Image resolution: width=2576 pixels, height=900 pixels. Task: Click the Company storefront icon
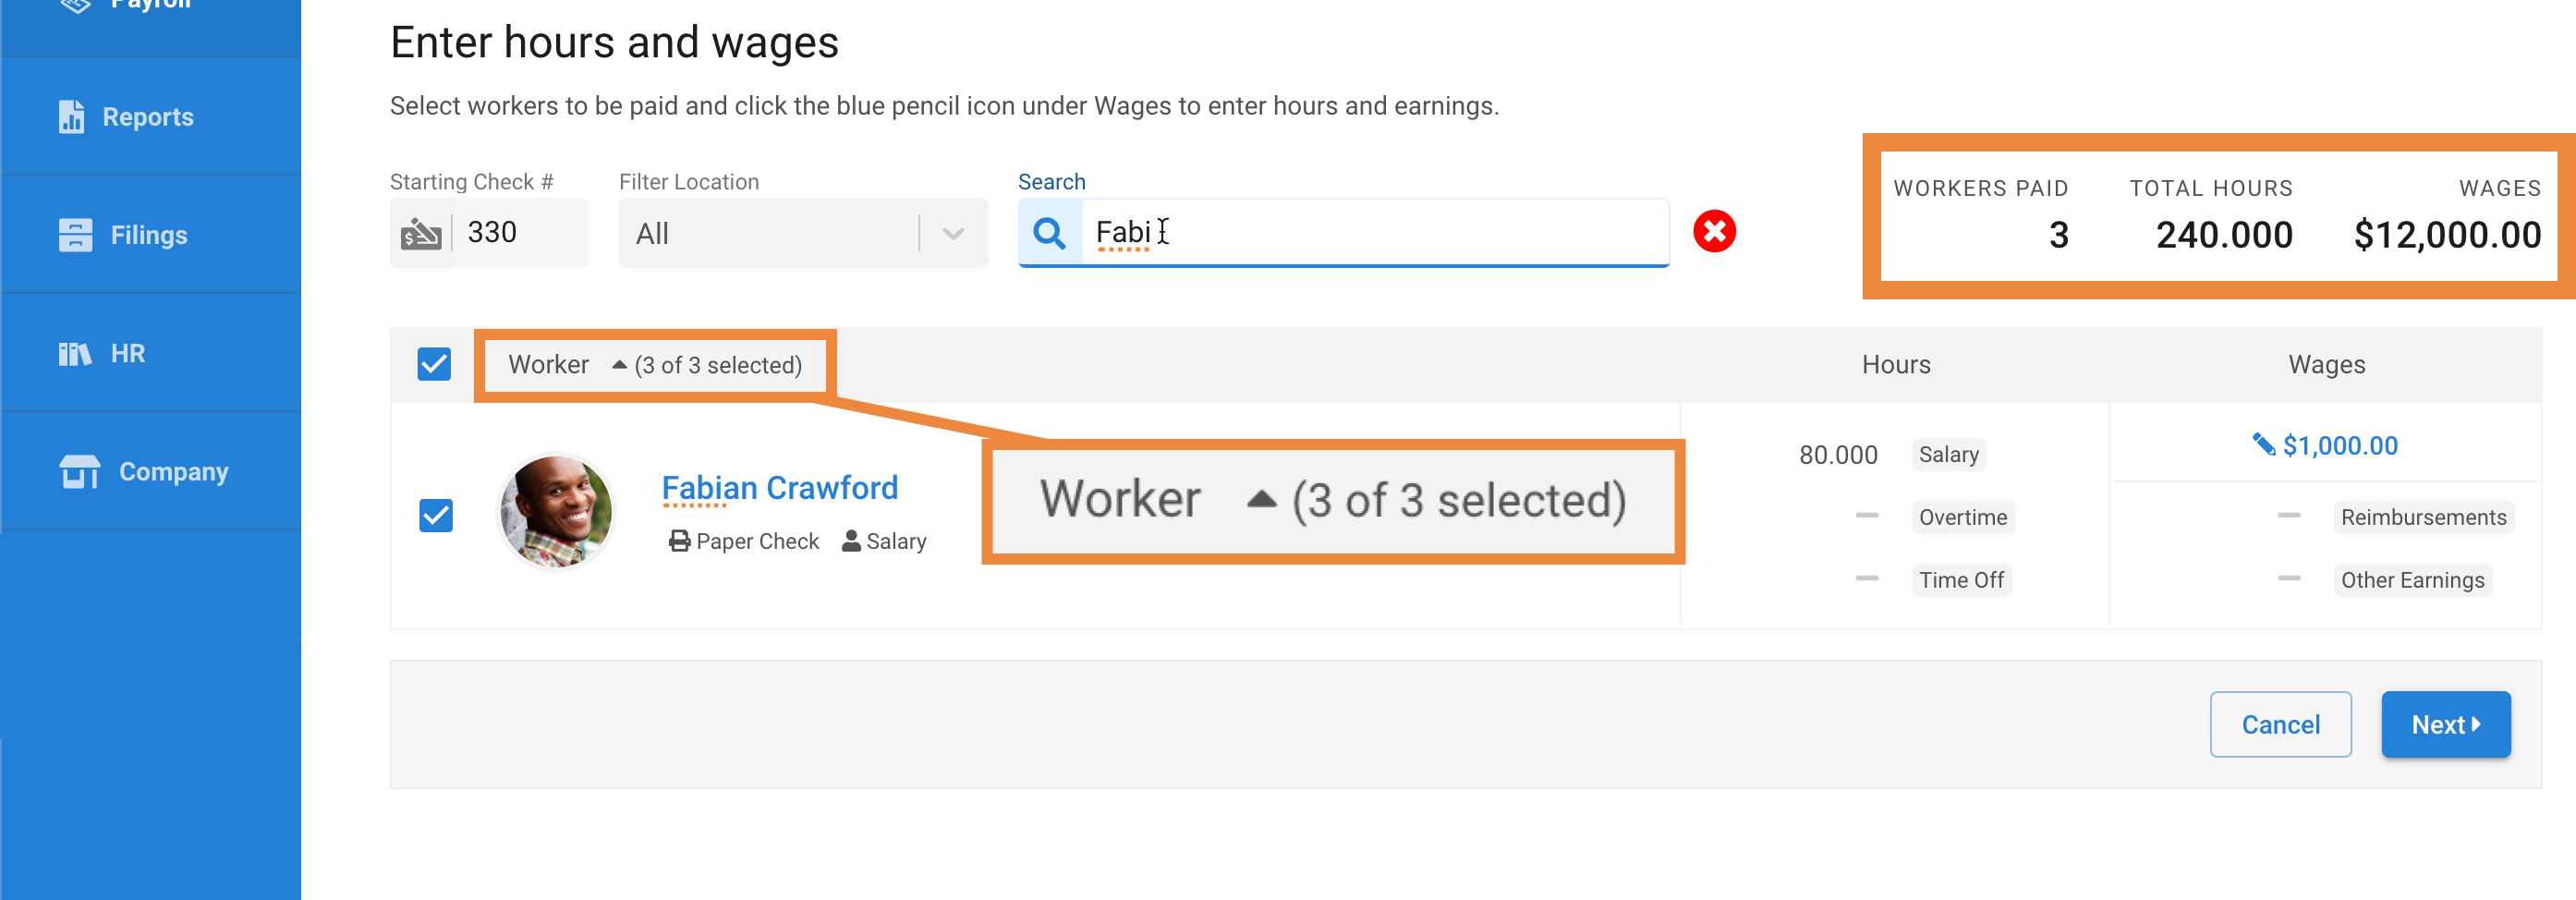tap(79, 471)
